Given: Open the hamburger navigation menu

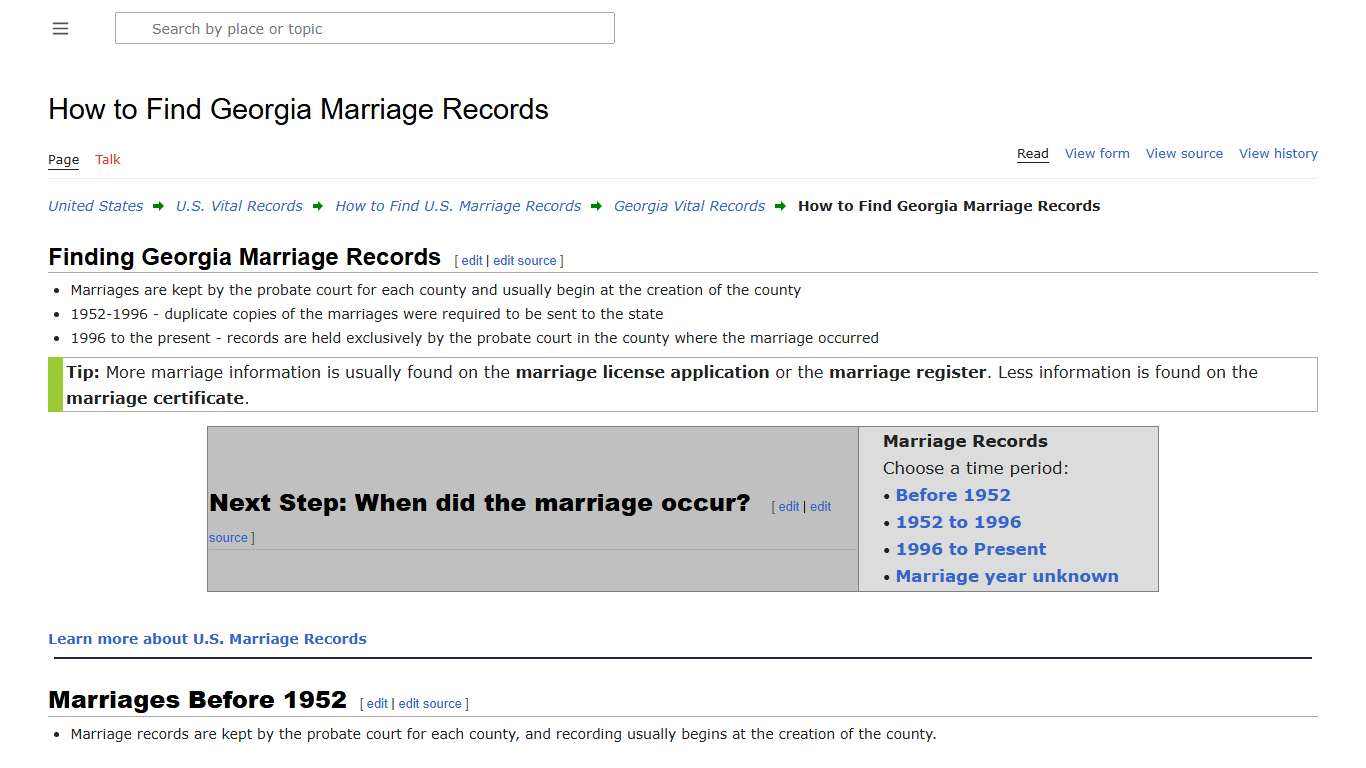Looking at the screenshot, I should tap(60, 28).
